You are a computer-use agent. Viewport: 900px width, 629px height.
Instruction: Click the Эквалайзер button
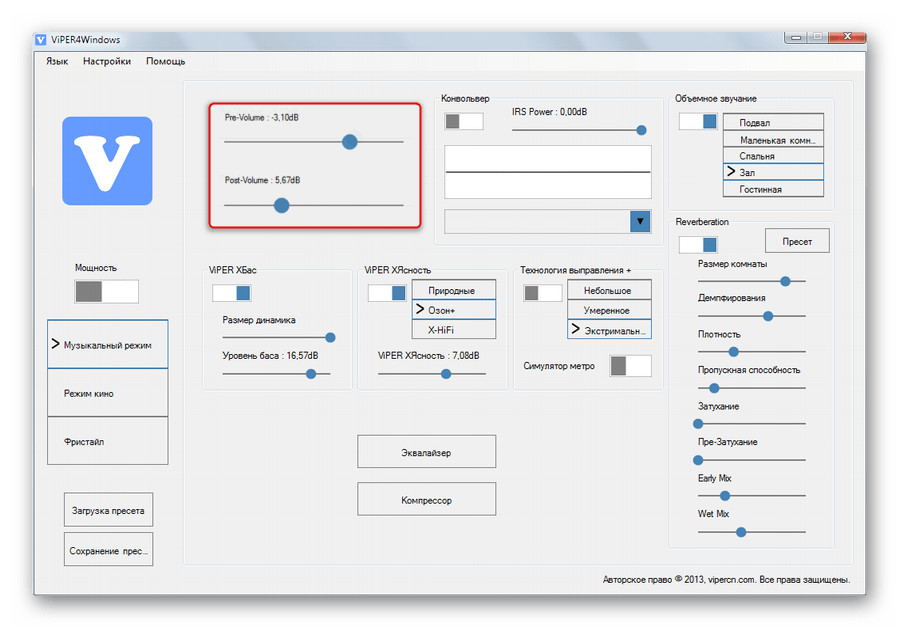(426, 453)
